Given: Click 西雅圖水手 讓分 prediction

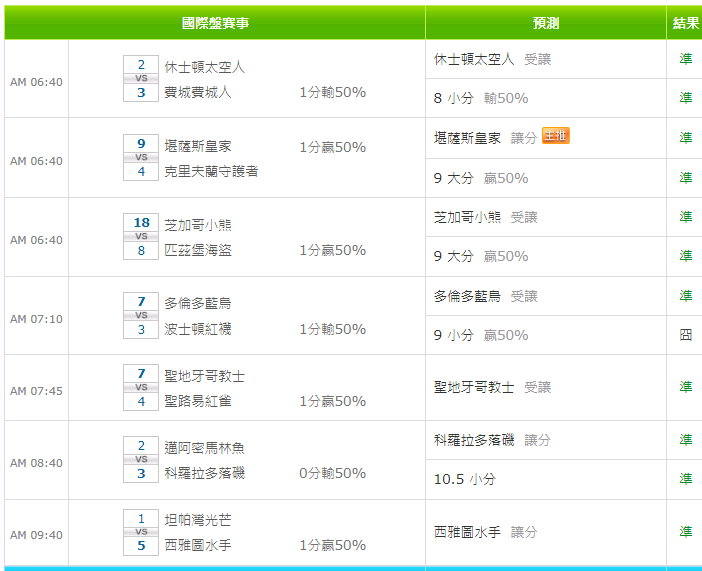Looking at the screenshot, I should tap(485, 532).
